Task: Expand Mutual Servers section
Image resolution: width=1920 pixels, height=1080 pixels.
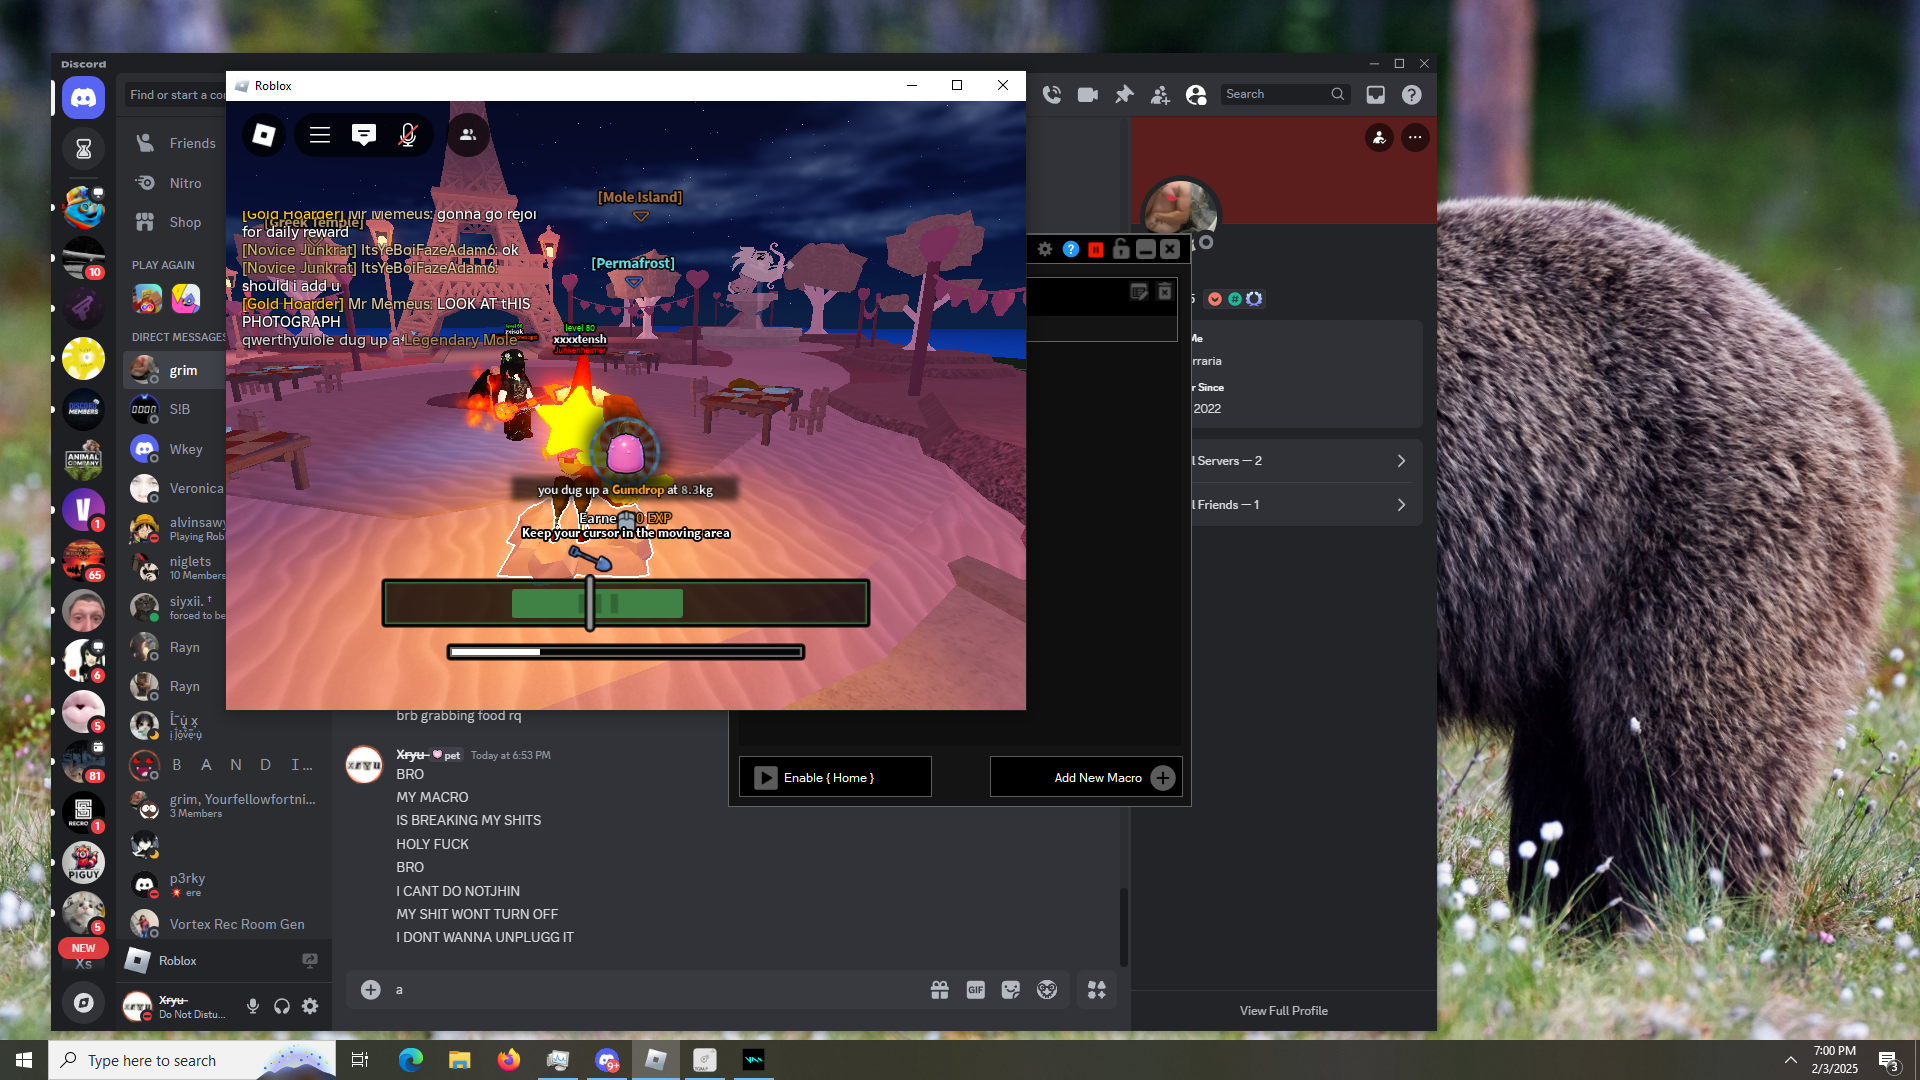Action: (x=1300, y=461)
